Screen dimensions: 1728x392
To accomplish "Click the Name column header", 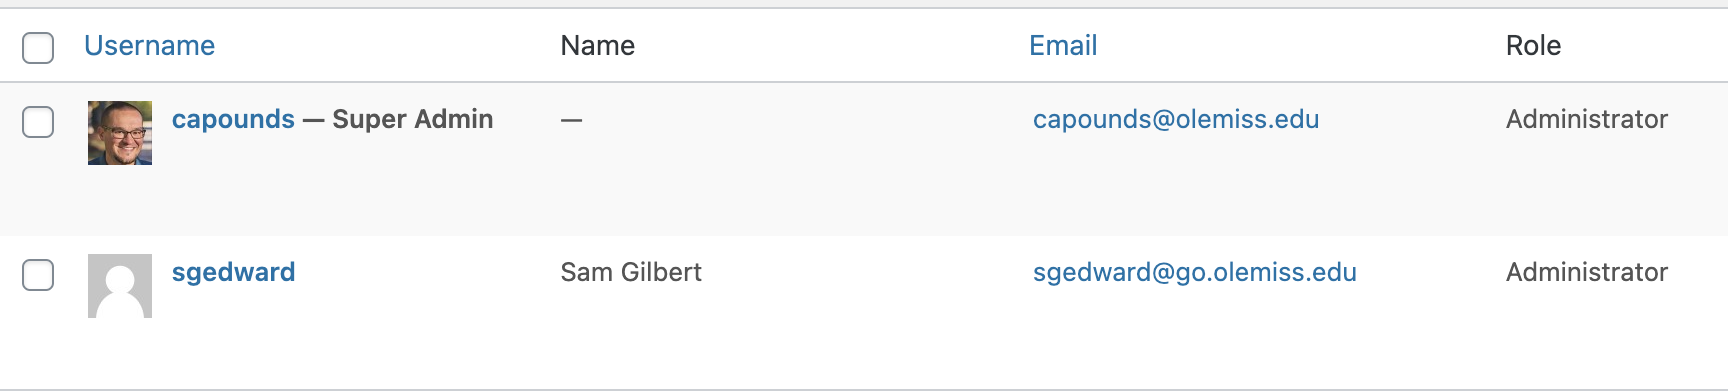I will (597, 46).
